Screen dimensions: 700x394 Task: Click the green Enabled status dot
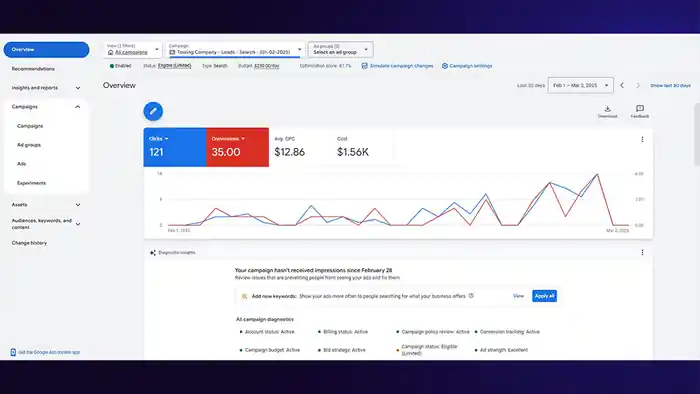pos(112,66)
